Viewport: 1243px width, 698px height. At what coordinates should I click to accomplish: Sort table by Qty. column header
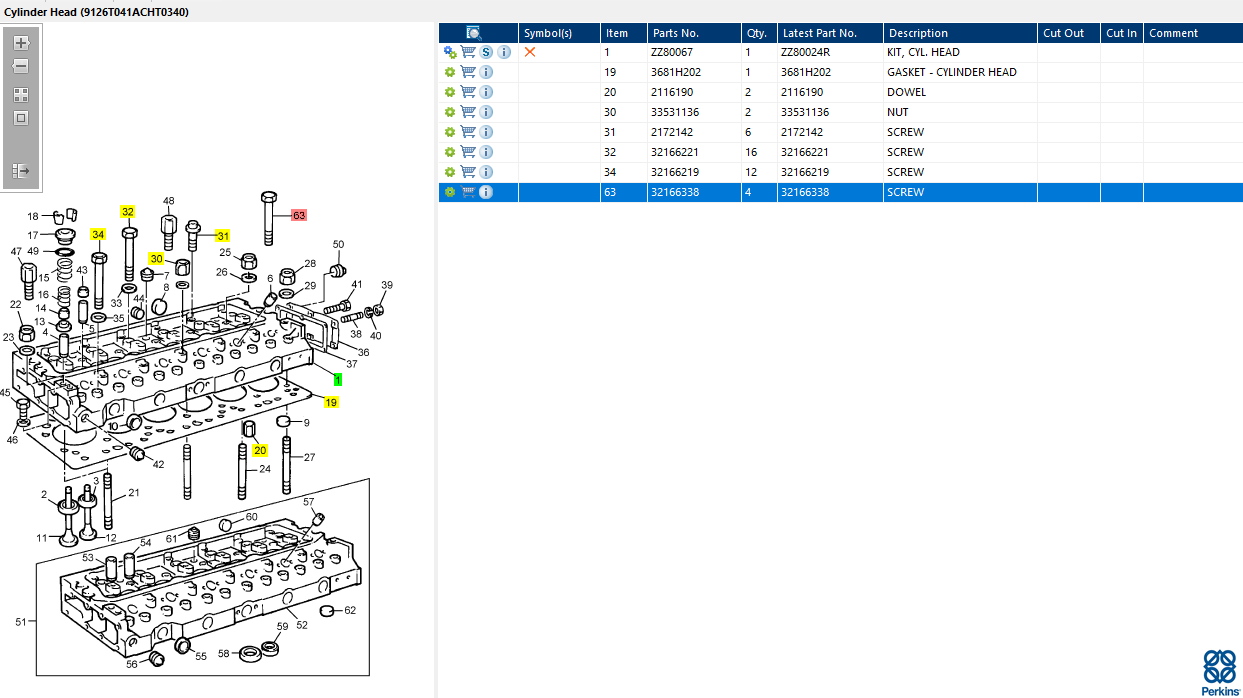pos(759,33)
